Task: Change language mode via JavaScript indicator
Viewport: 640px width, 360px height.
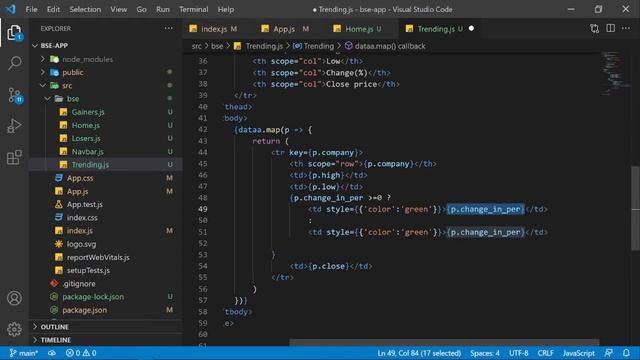Action: click(x=578, y=353)
